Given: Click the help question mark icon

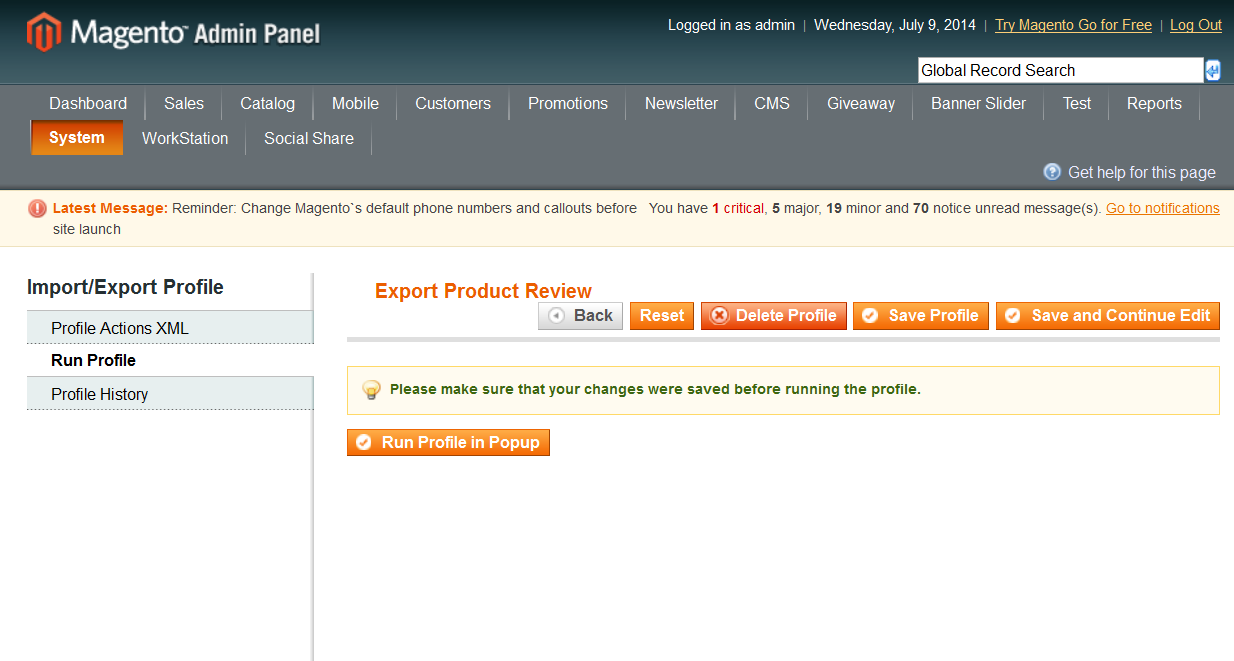Looking at the screenshot, I should pos(1052,172).
